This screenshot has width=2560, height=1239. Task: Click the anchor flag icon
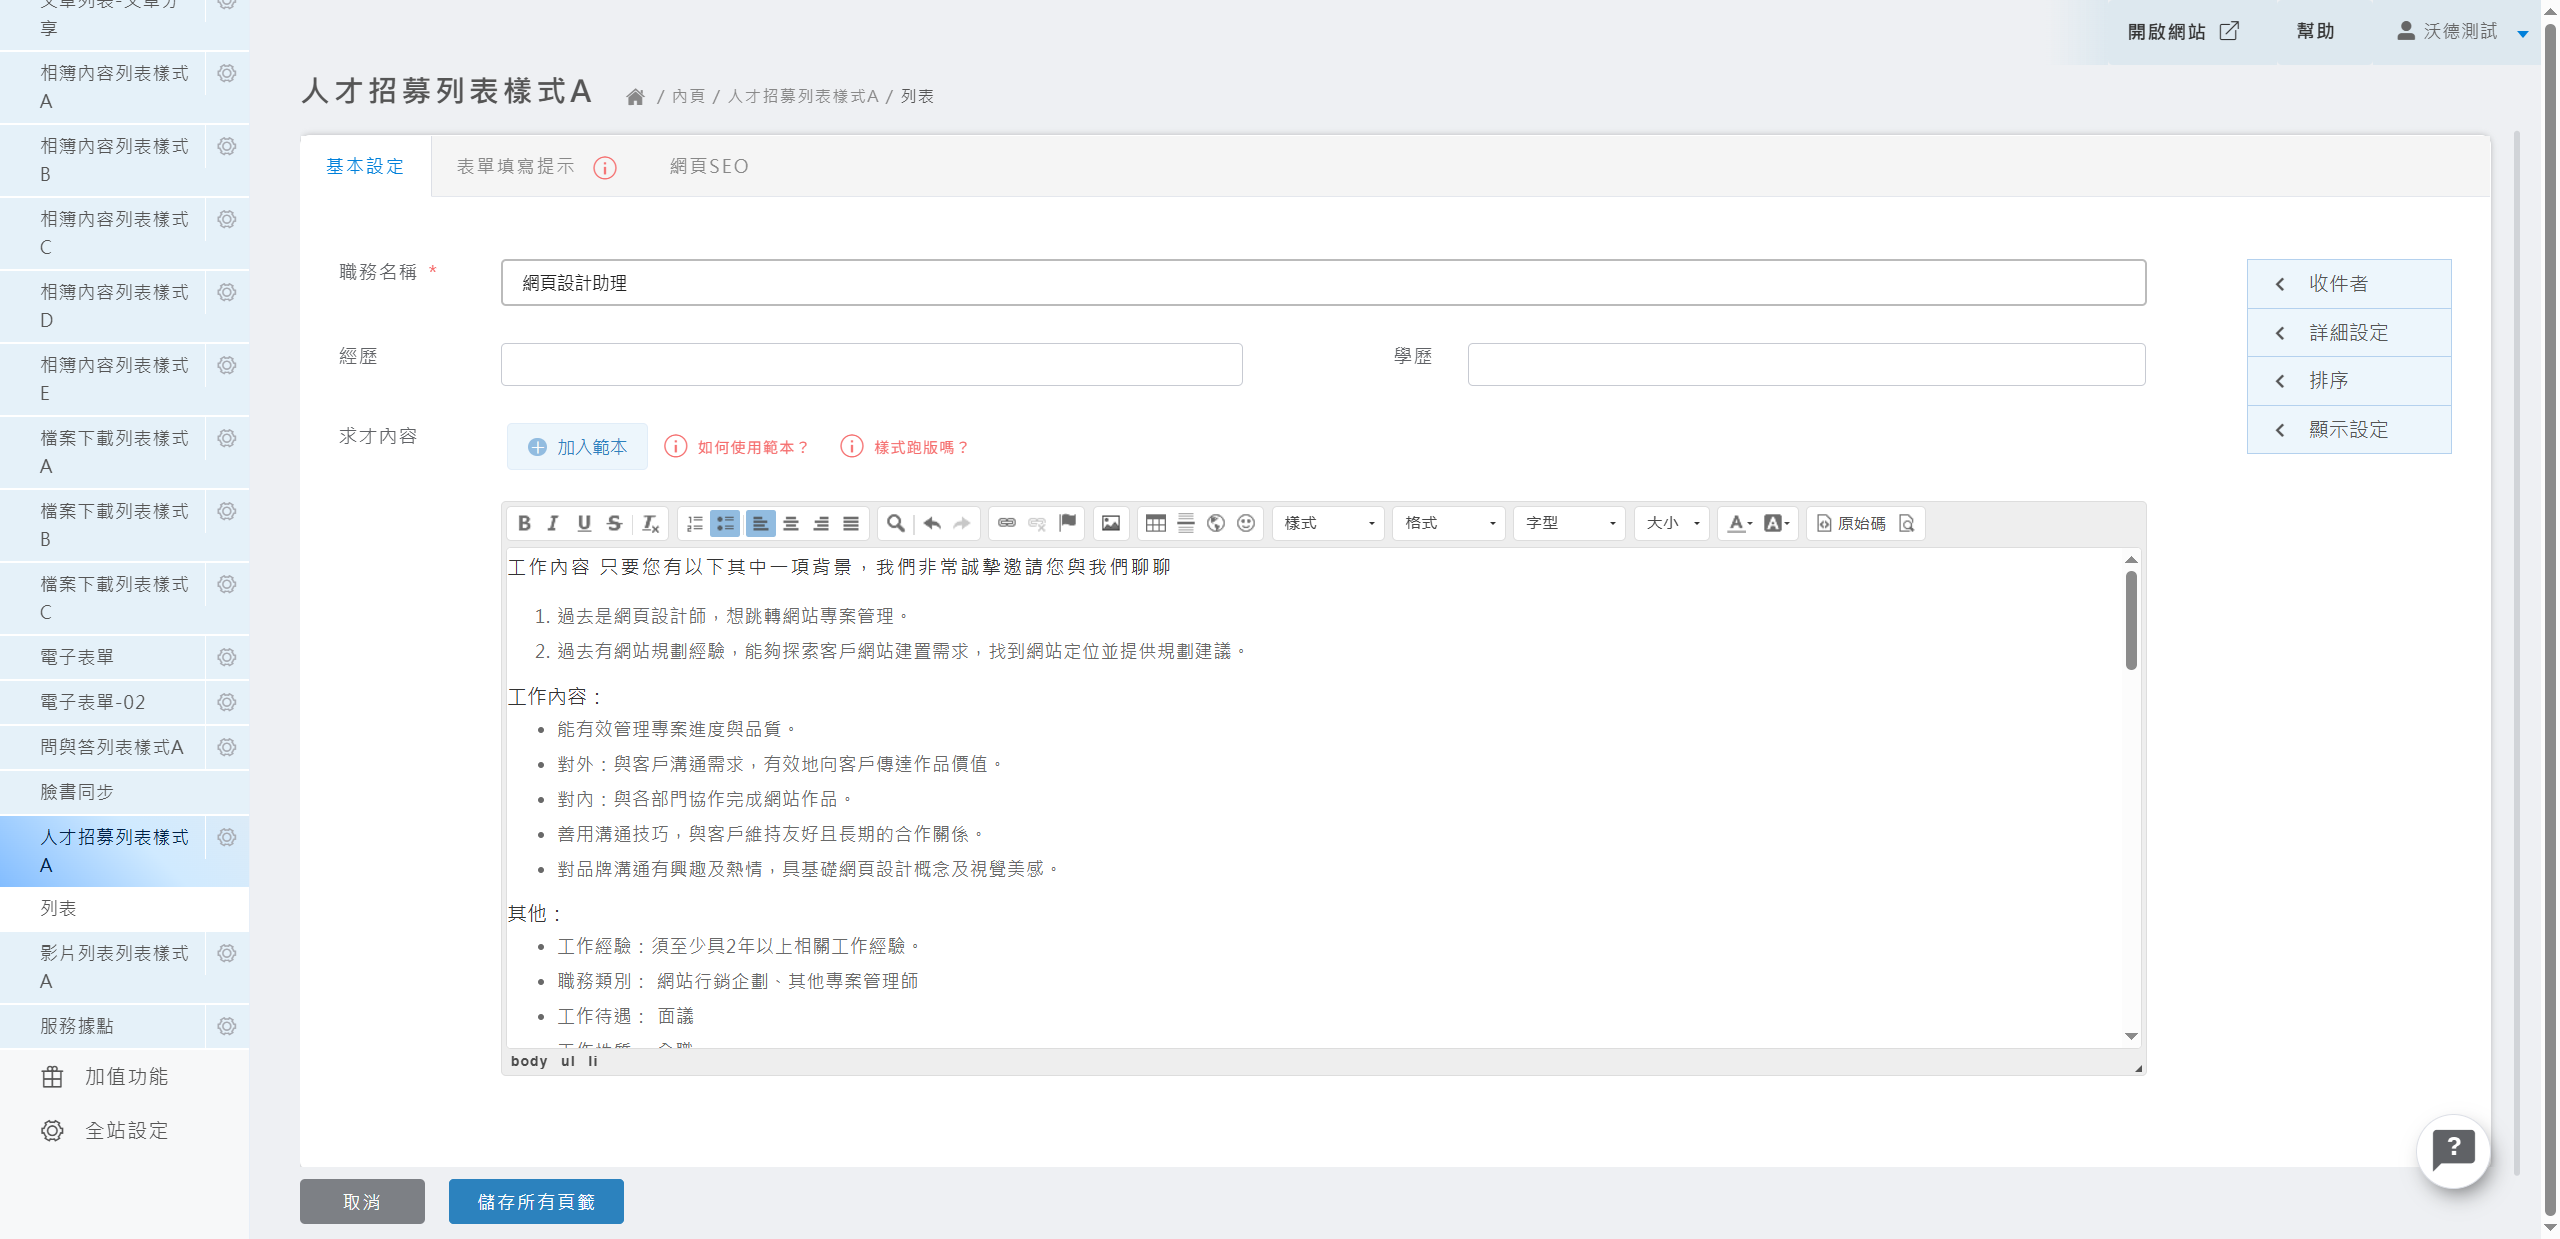click(1068, 522)
